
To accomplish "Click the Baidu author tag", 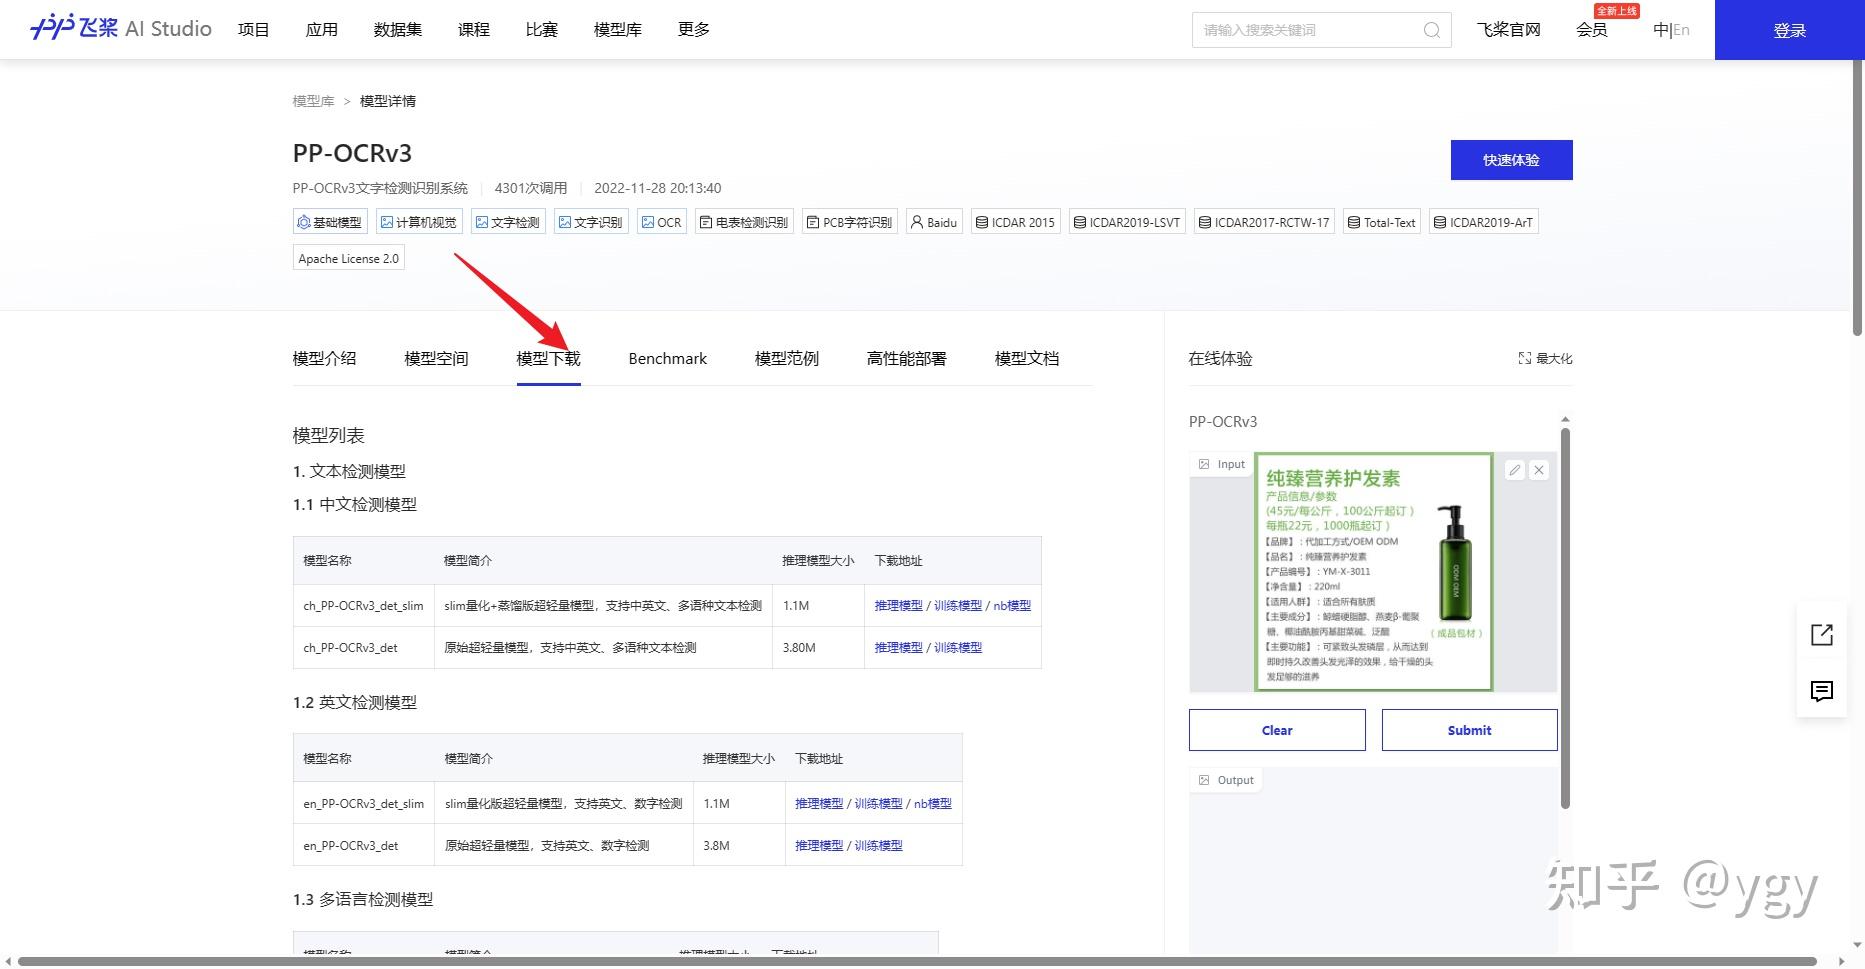I will click(x=934, y=222).
